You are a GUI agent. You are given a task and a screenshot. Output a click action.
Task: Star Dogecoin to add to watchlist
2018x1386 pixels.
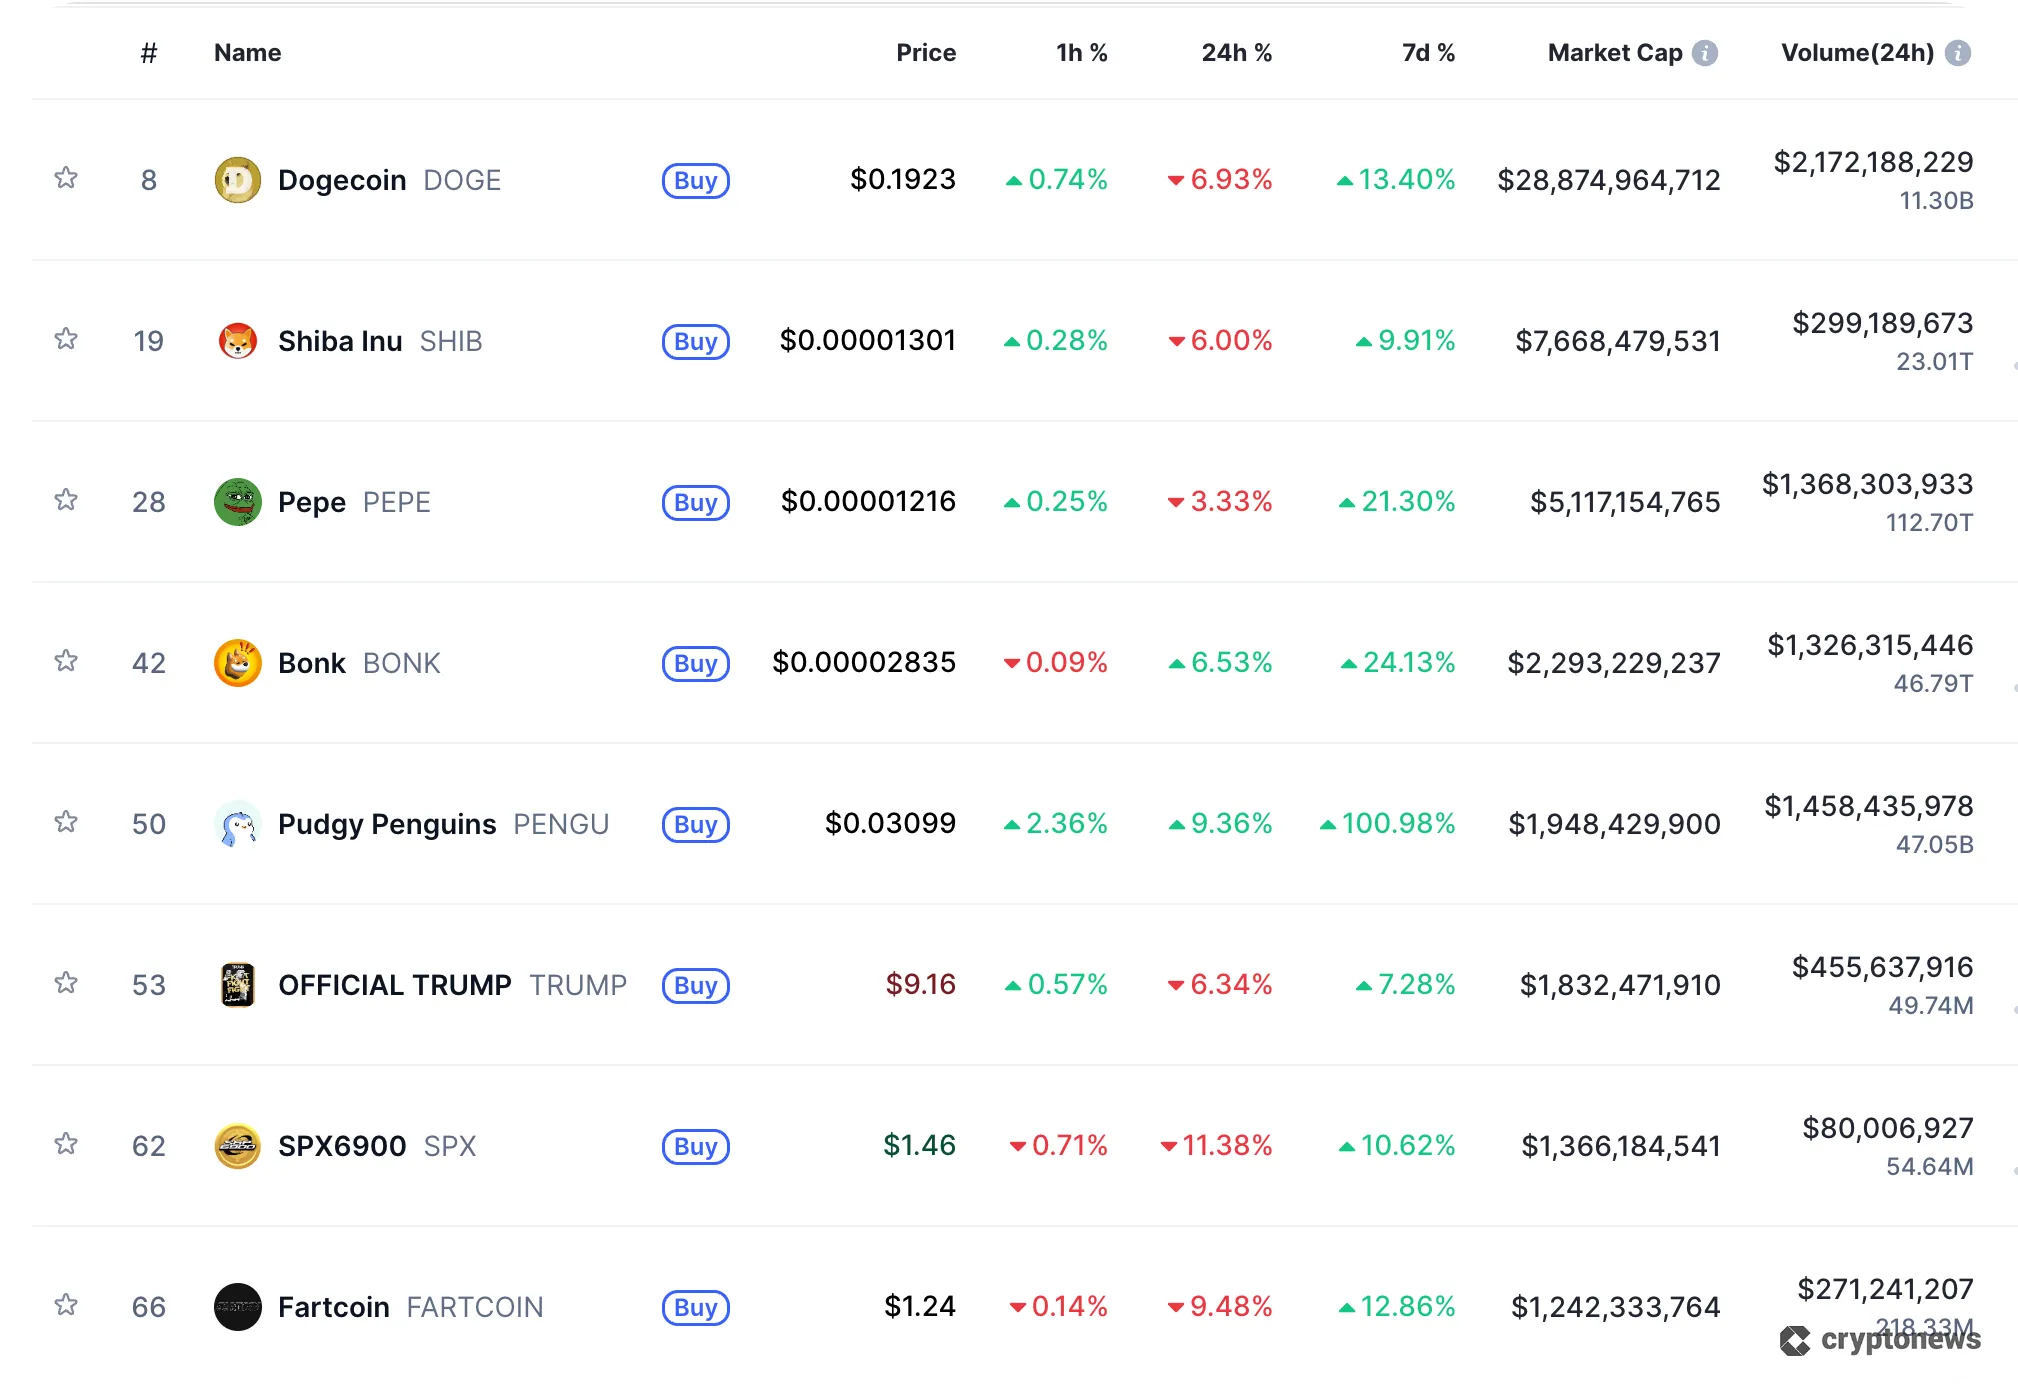point(66,178)
